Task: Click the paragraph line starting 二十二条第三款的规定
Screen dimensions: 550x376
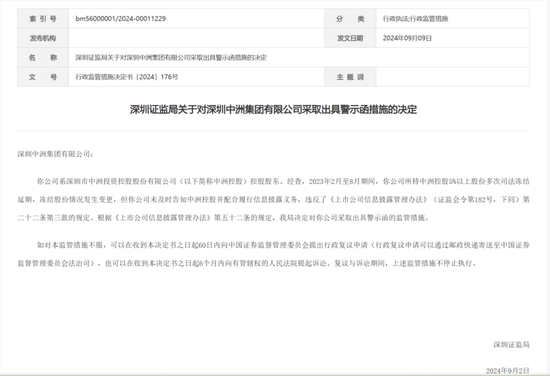Action: click(223, 218)
